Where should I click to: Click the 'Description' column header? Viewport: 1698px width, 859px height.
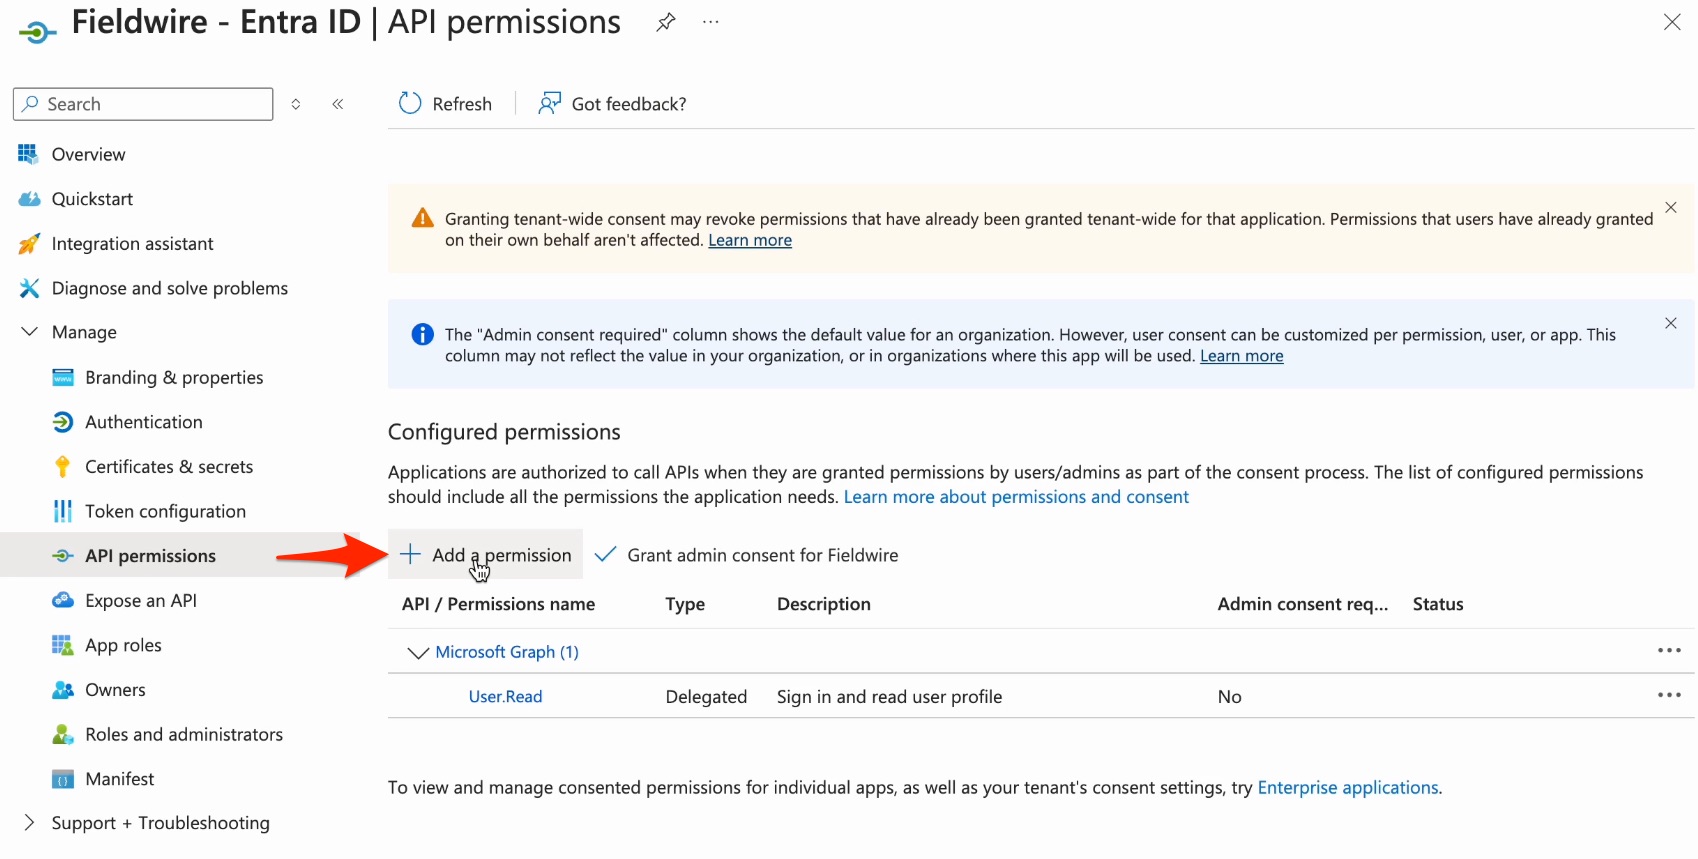pyautogui.click(x=823, y=604)
